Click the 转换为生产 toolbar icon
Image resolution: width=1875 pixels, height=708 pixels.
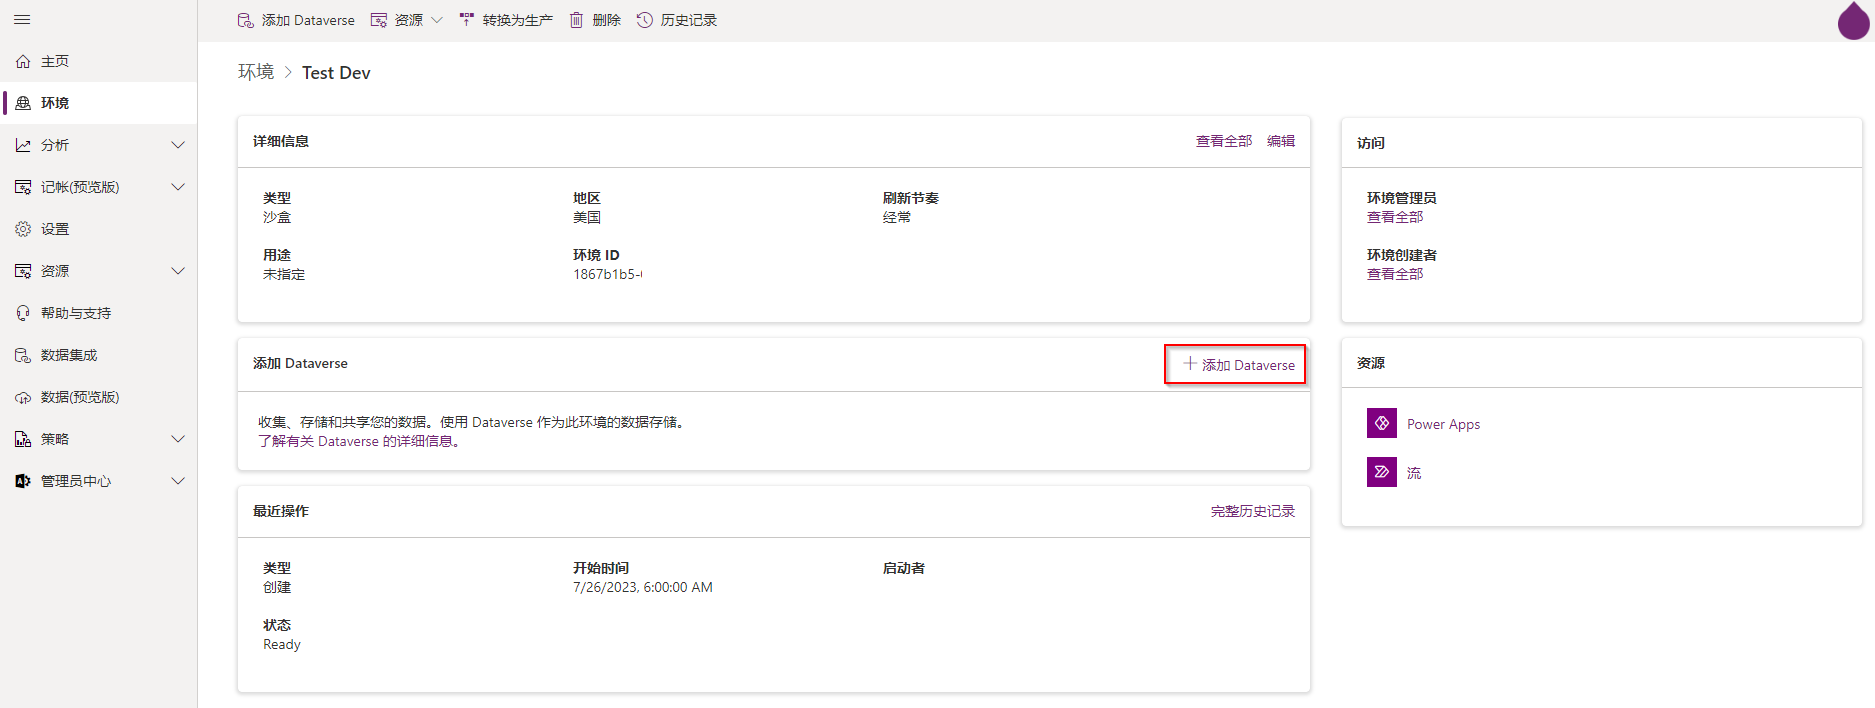[x=467, y=20]
